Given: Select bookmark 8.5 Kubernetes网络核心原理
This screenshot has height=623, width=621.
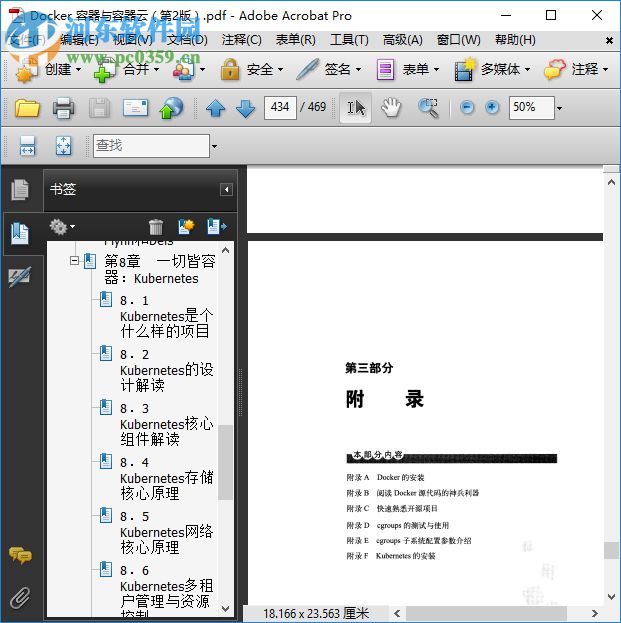Looking at the screenshot, I should tap(166, 532).
